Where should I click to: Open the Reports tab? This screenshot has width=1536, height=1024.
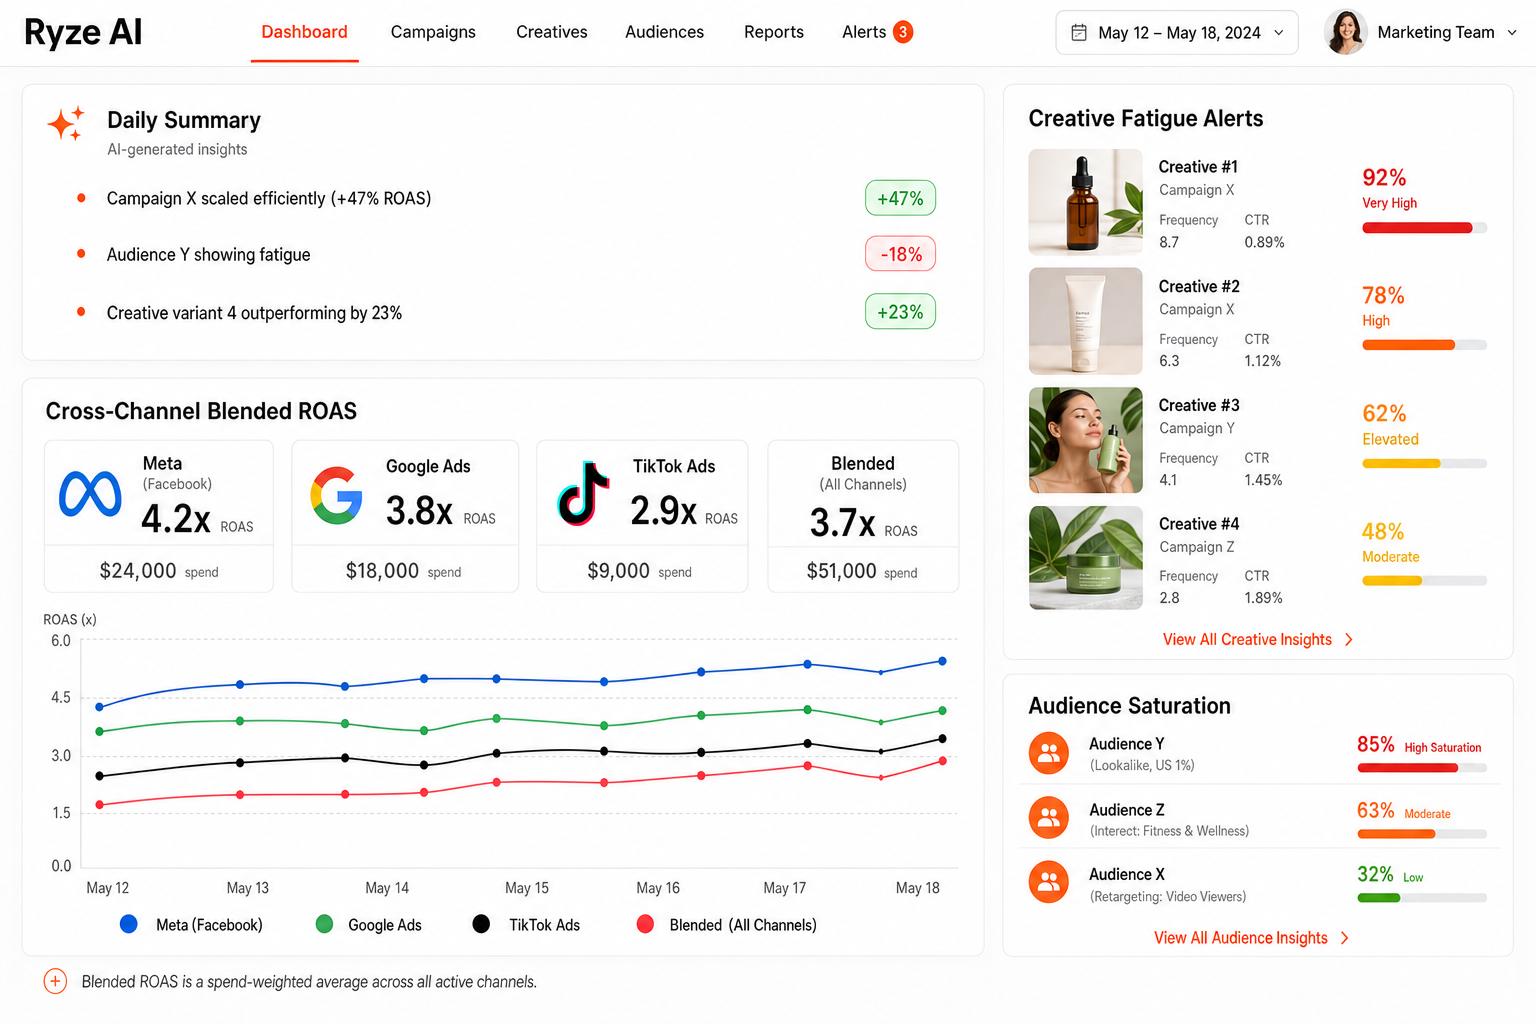[774, 32]
